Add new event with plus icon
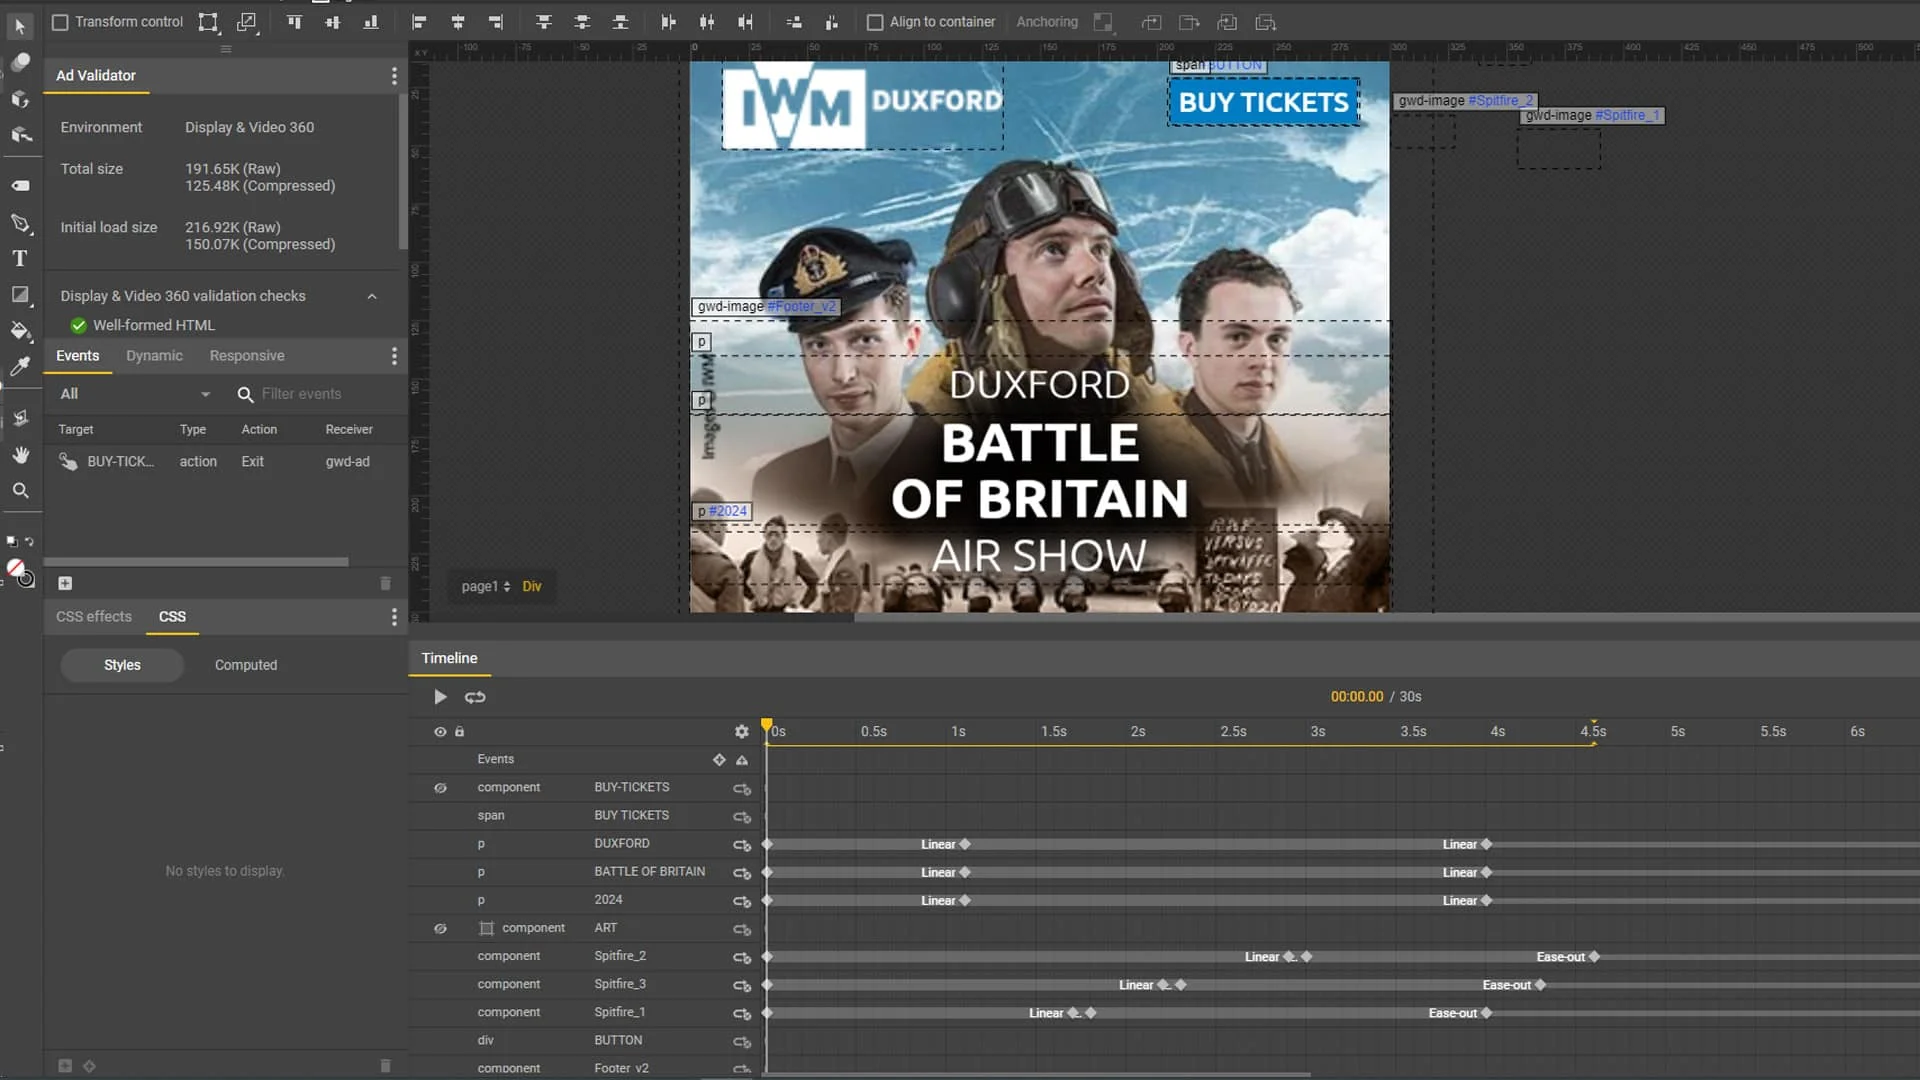 coord(65,583)
